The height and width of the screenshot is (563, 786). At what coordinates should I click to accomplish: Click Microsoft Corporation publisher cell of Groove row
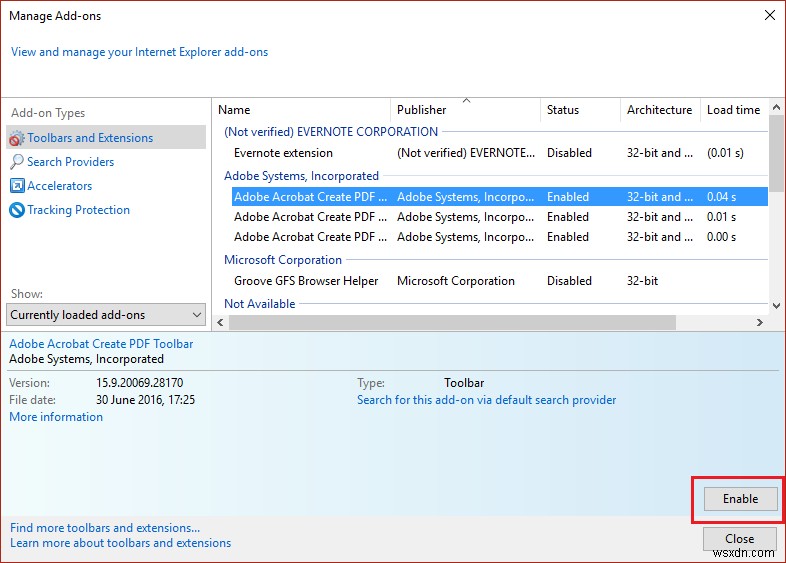coord(456,281)
